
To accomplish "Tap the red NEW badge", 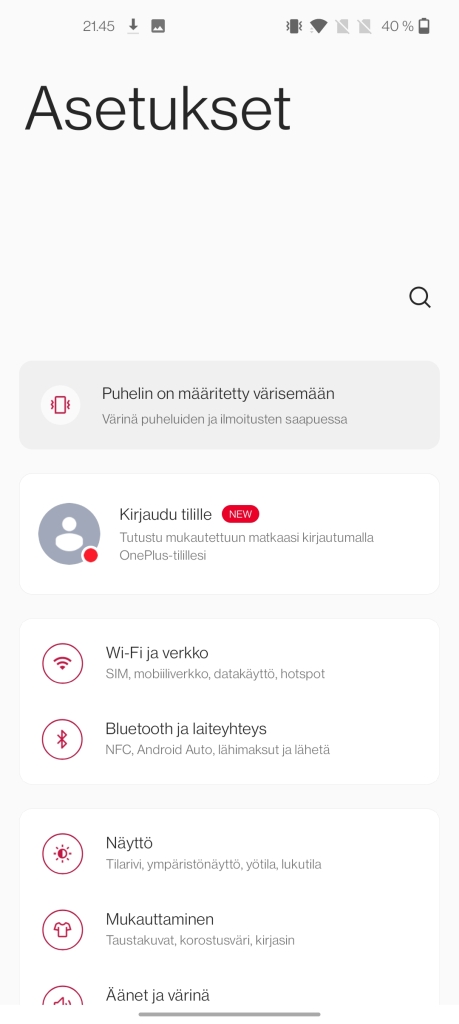I will point(240,514).
